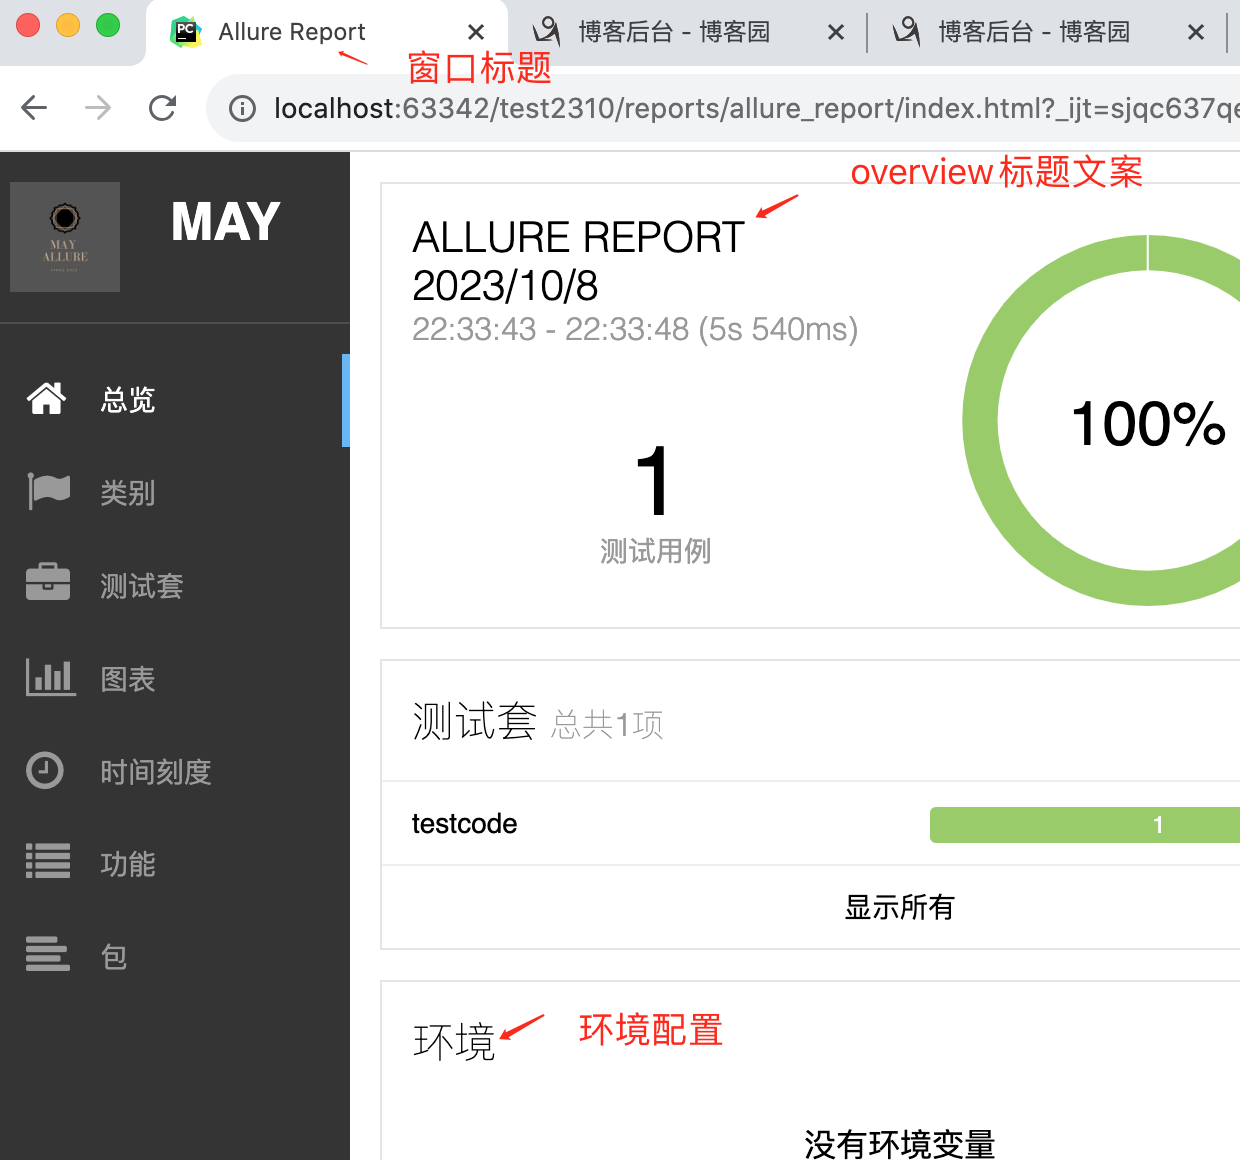
Task: Expand the suites list via 显示所有
Action: pos(899,907)
